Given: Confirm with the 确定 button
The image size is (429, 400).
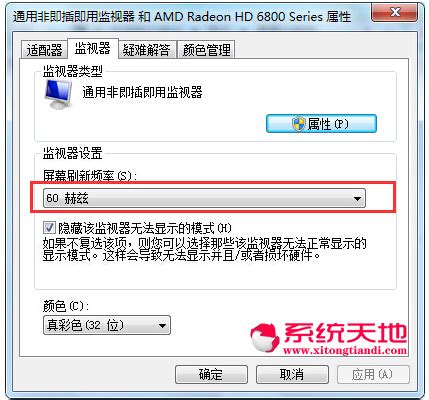Looking at the screenshot, I should pyautogui.click(x=211, y=374).
